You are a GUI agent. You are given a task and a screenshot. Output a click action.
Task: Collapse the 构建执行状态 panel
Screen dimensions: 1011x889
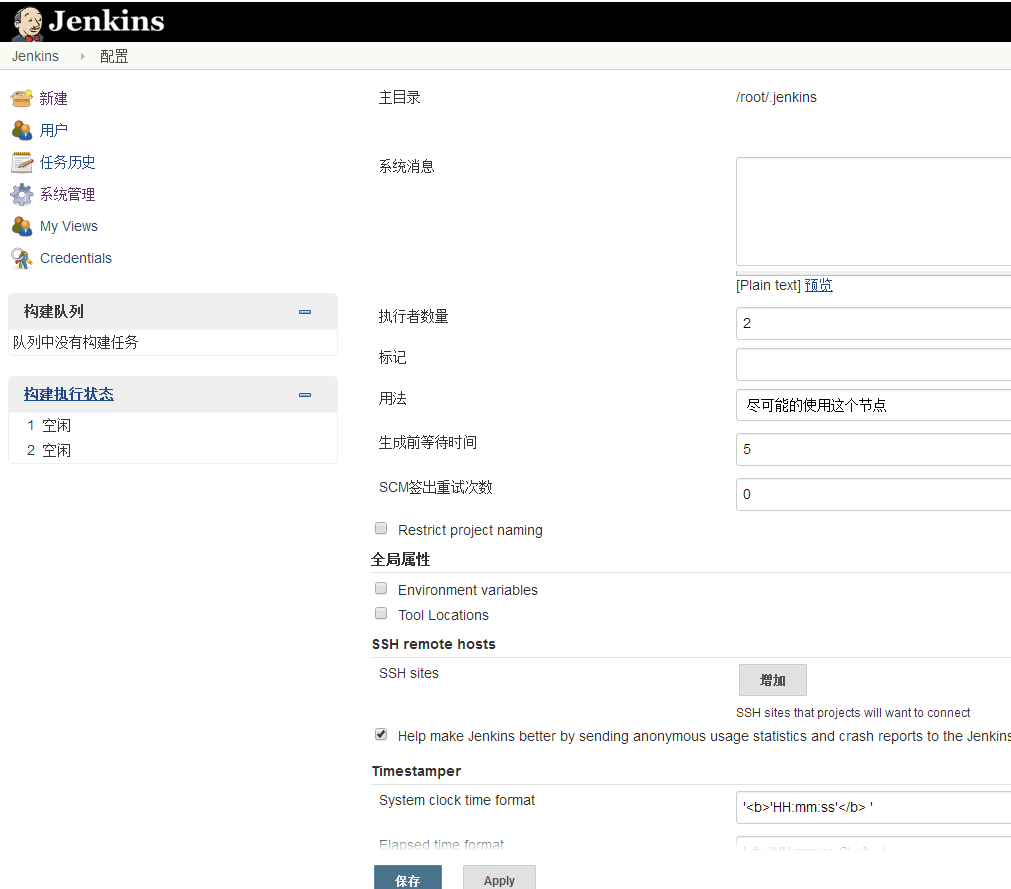305,395
